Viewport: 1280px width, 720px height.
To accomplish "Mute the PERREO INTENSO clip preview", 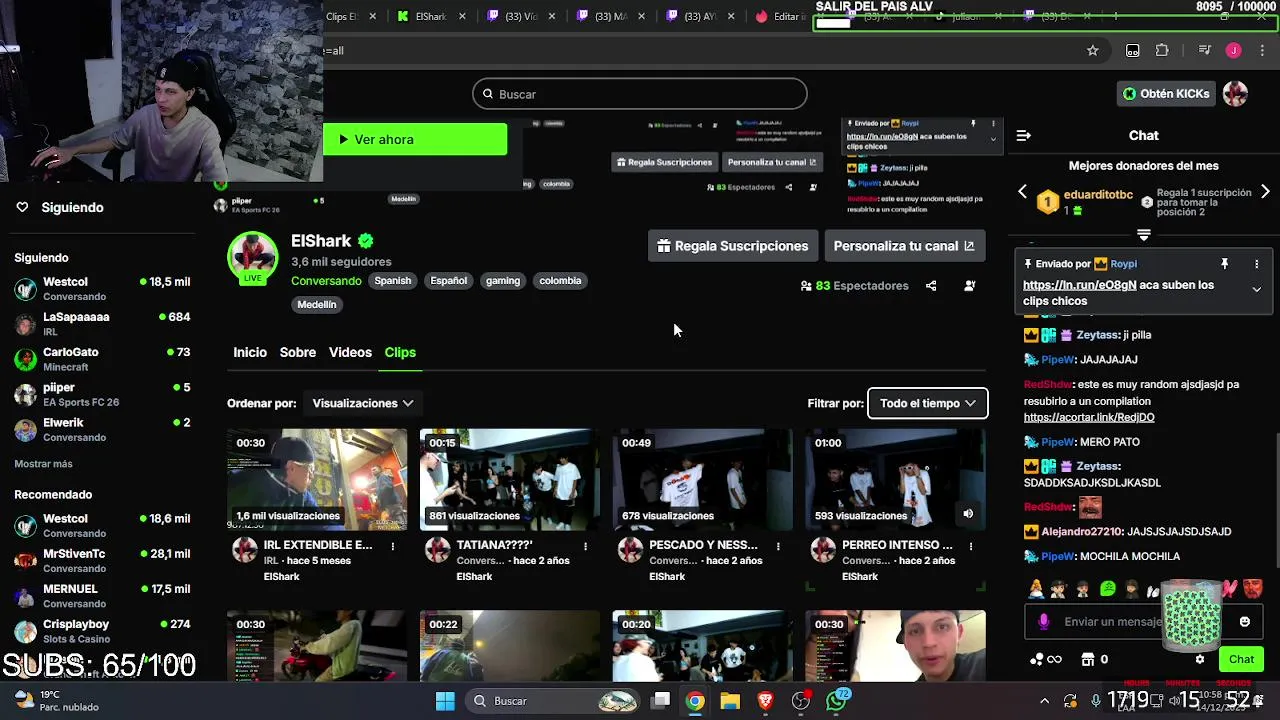I will click(968, 514).
